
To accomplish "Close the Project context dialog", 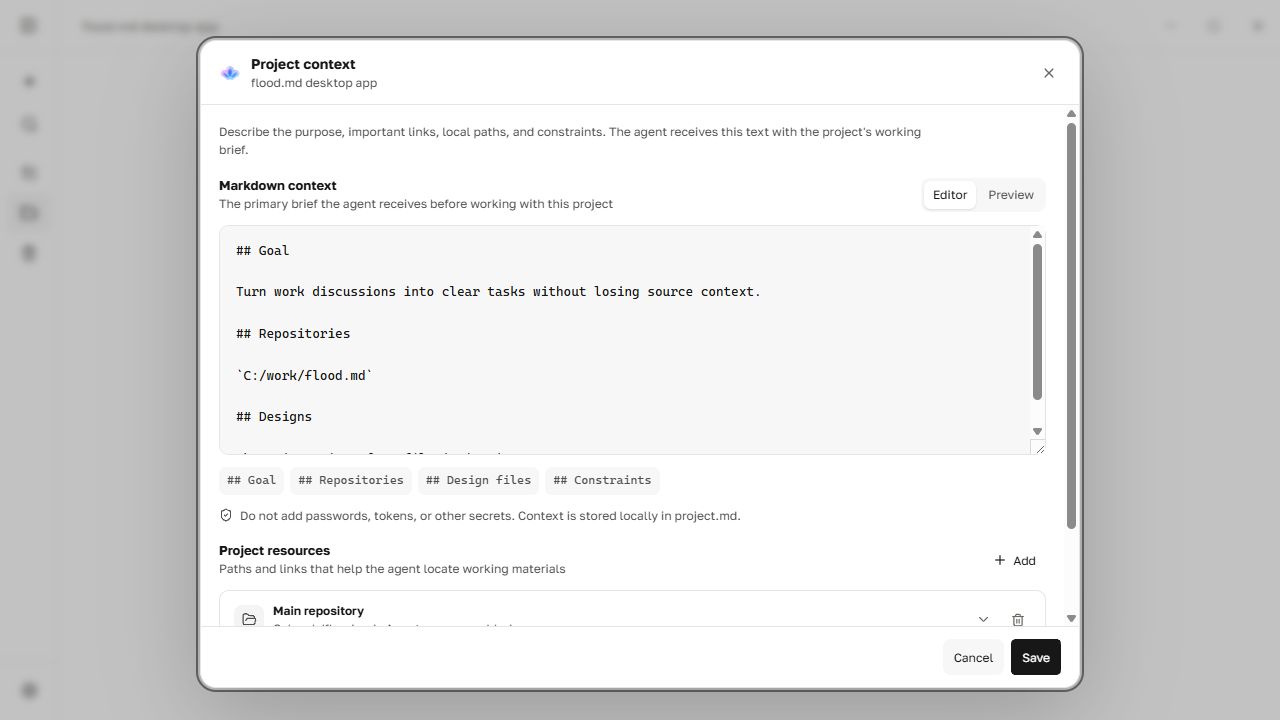I will (x=1048, y=73).
